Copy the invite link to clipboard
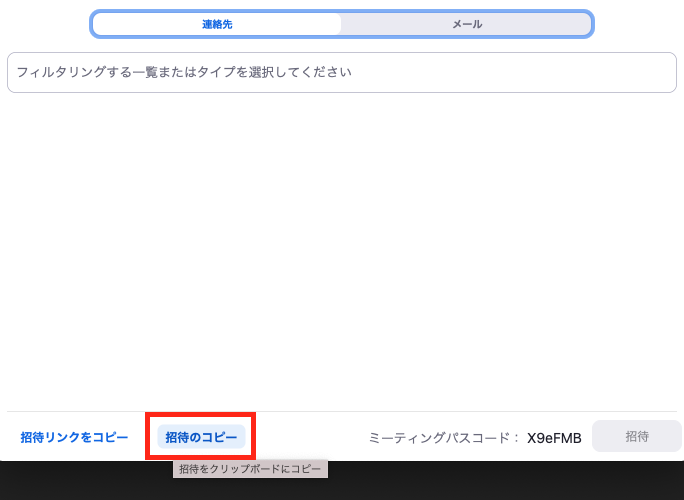This screenshot has width=684, height=500. point(75,438)
